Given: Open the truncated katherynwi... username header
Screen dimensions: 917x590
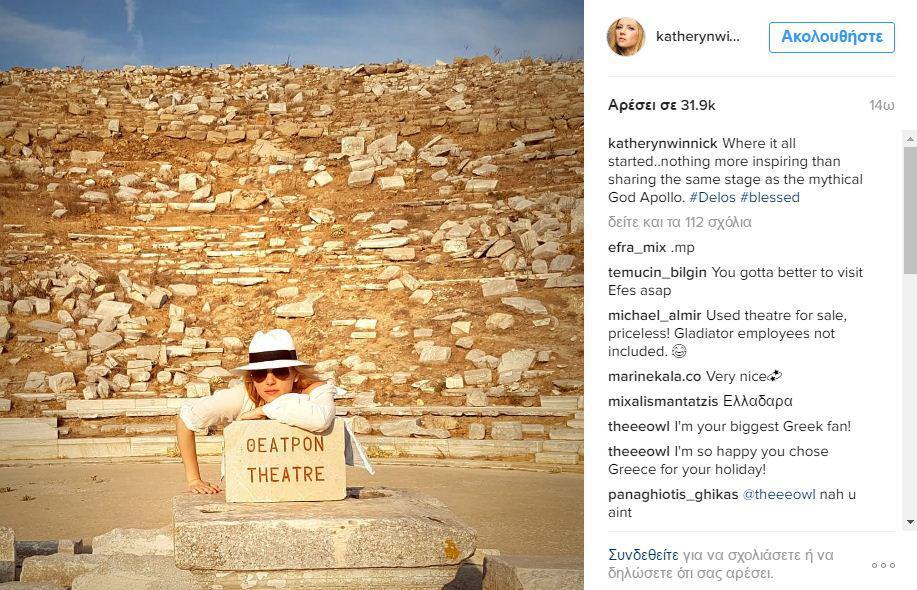Looking at the screenshot, I should tap(697, 37).
